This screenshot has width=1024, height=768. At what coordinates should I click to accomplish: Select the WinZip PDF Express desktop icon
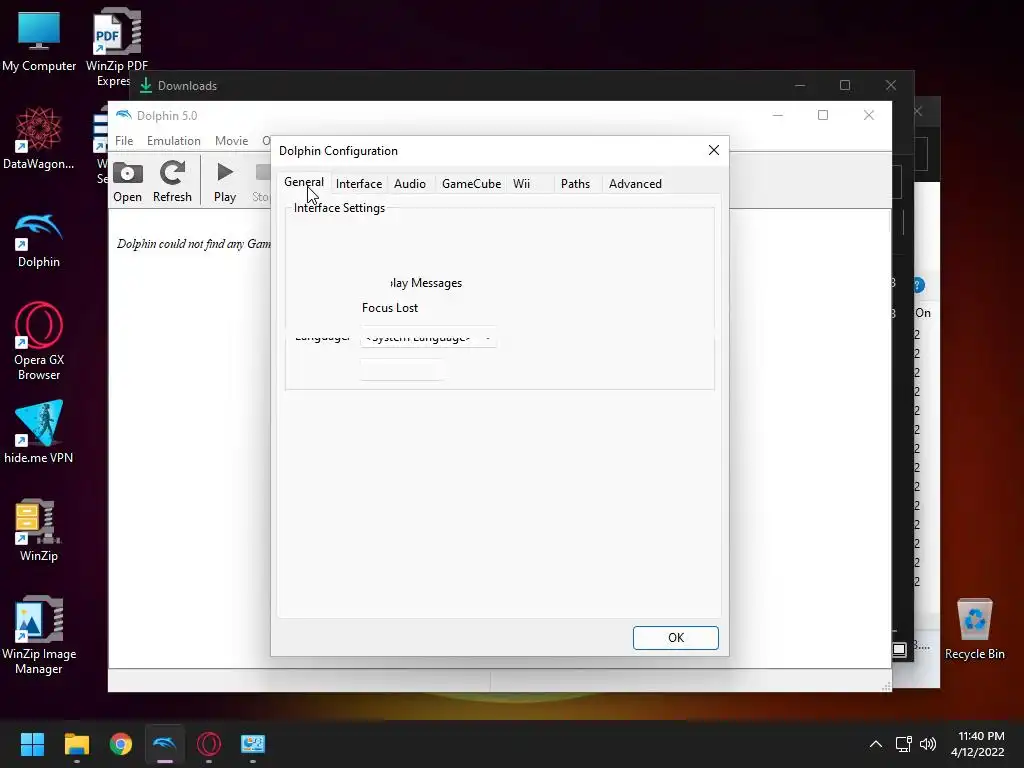click(x=117, y=46)
